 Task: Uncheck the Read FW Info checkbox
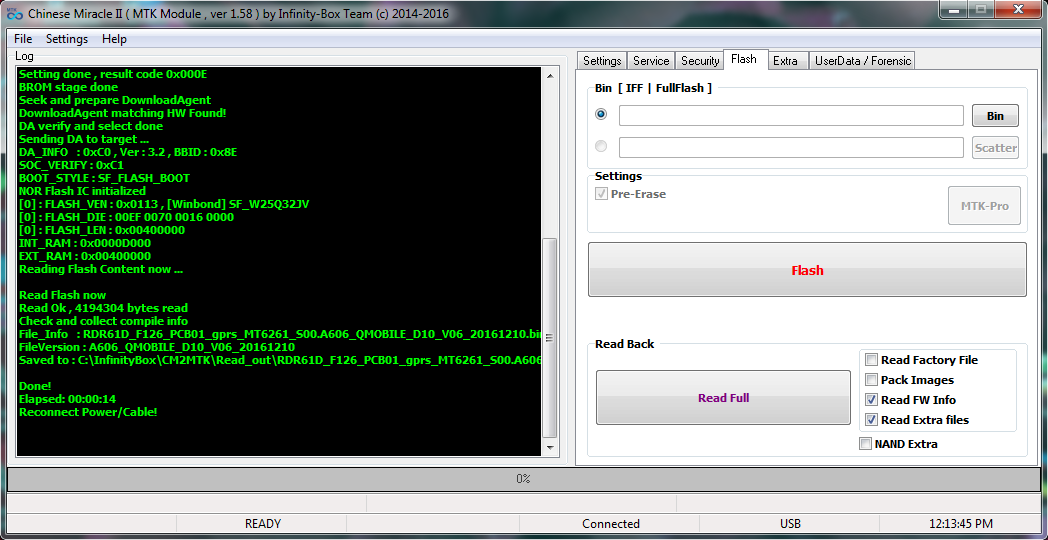(x=872, y=400)
